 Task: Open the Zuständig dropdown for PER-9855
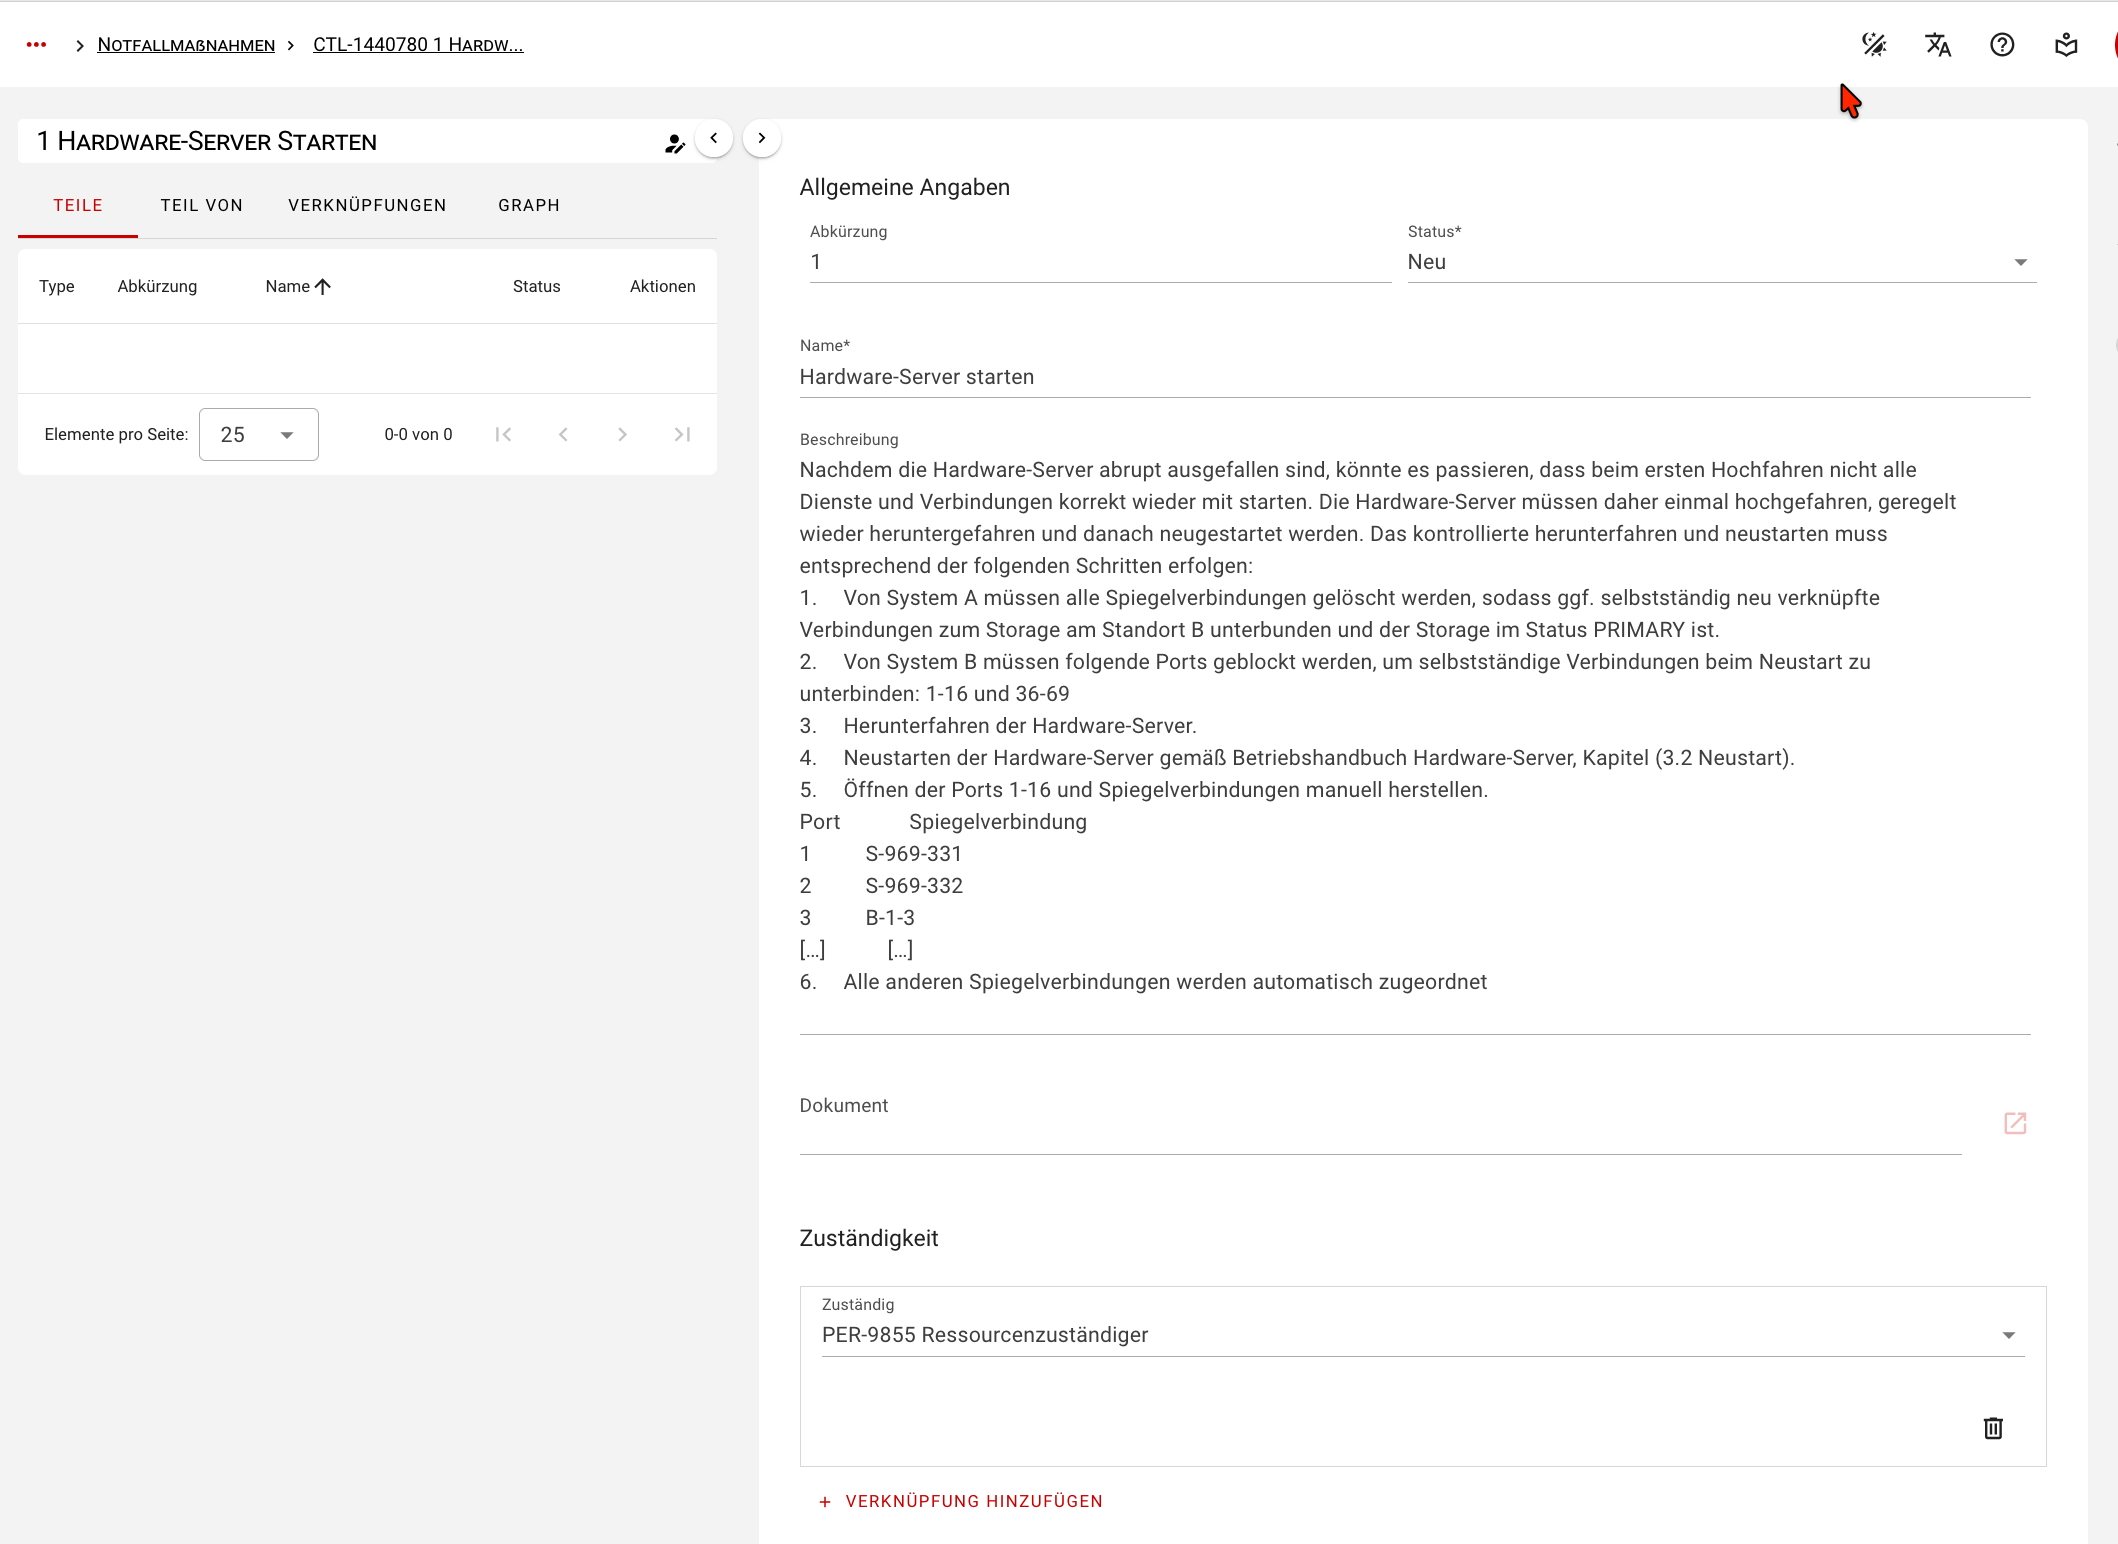[x=1423, y=1335]
